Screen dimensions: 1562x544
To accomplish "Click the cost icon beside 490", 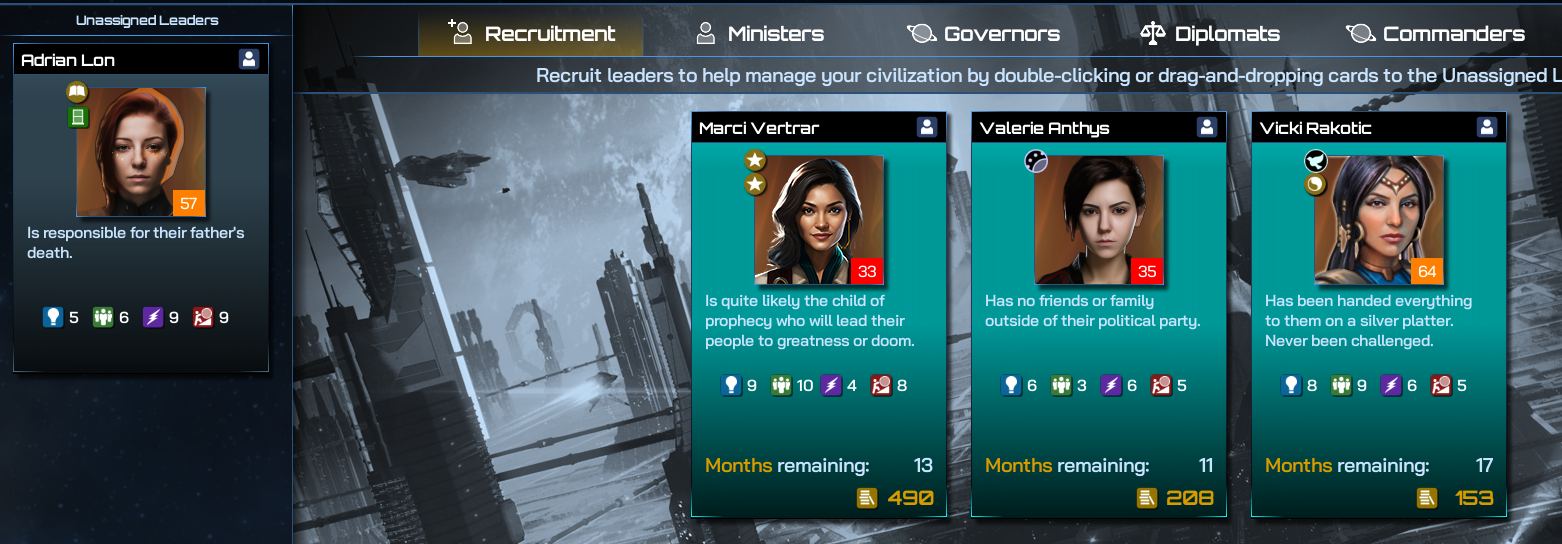I will point(867,497).
